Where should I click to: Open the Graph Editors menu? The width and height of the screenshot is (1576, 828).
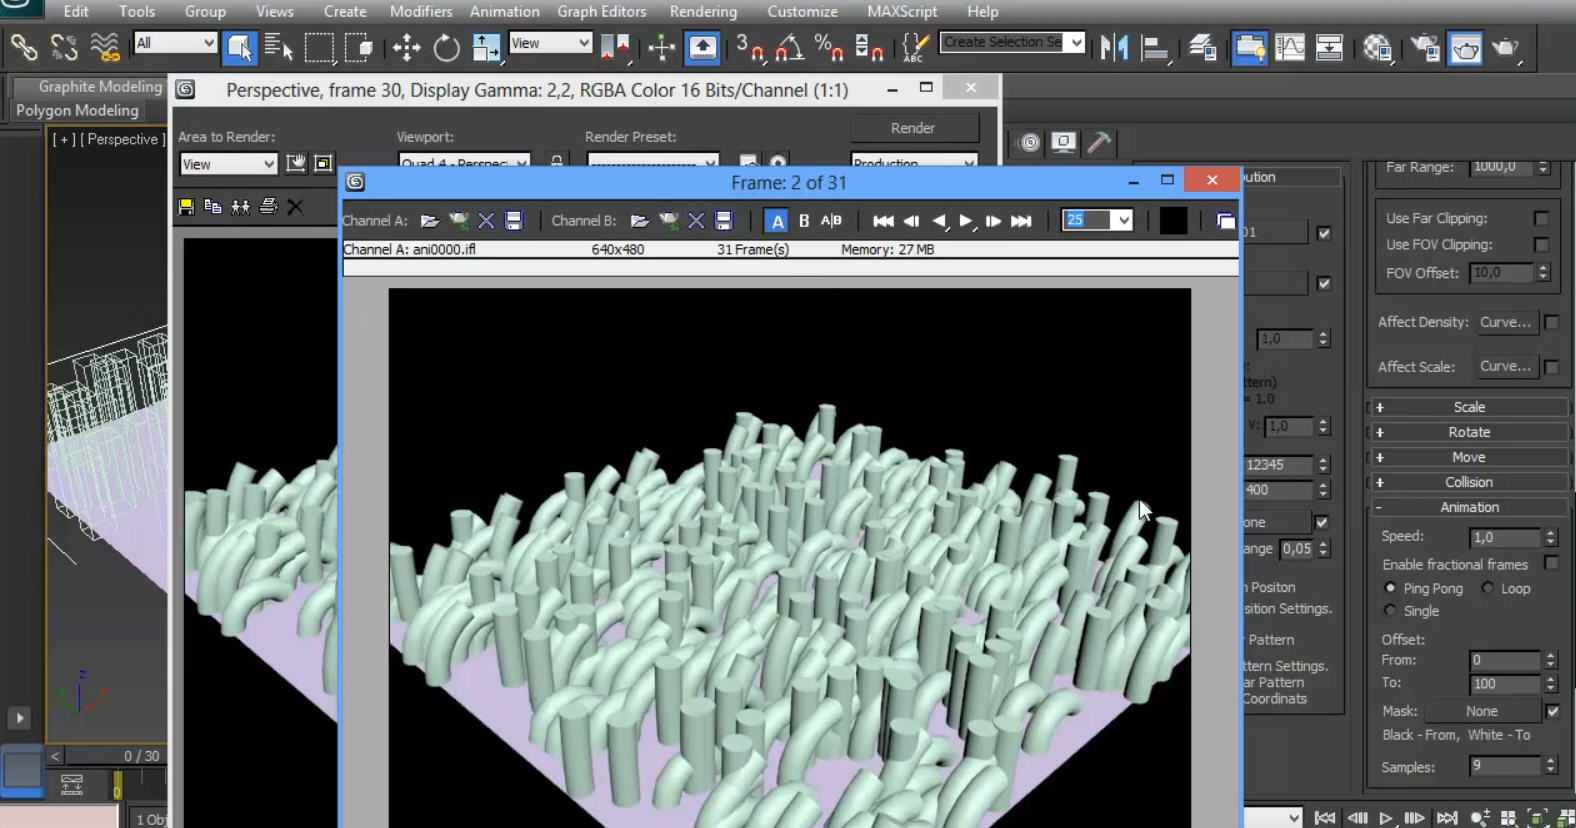pyautogui.click(x=602, y=11)
